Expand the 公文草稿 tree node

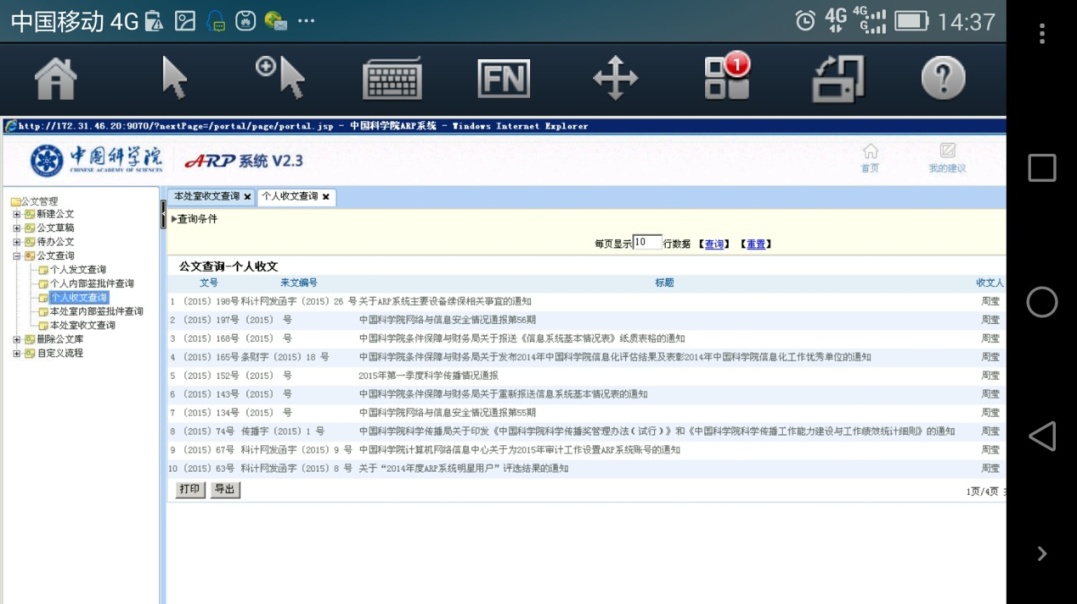point(16,228)
